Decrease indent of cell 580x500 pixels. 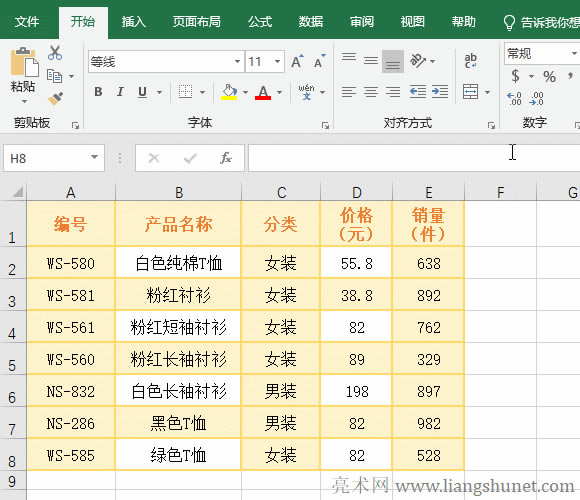coord(418,91)
